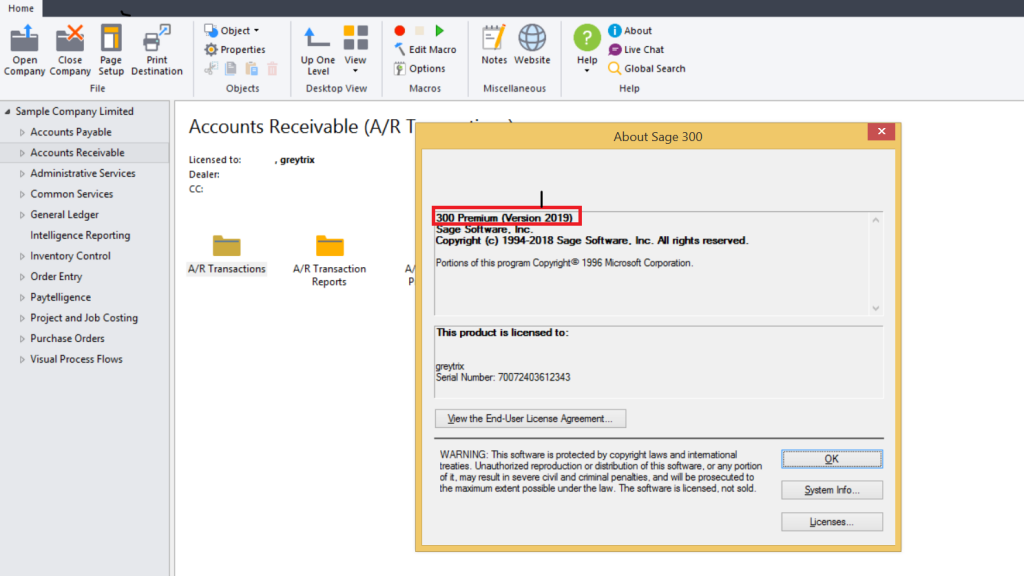Open Global Search
Image resolution: width=1024 pixels, height=576 pixels.
[x=647, y=69]
